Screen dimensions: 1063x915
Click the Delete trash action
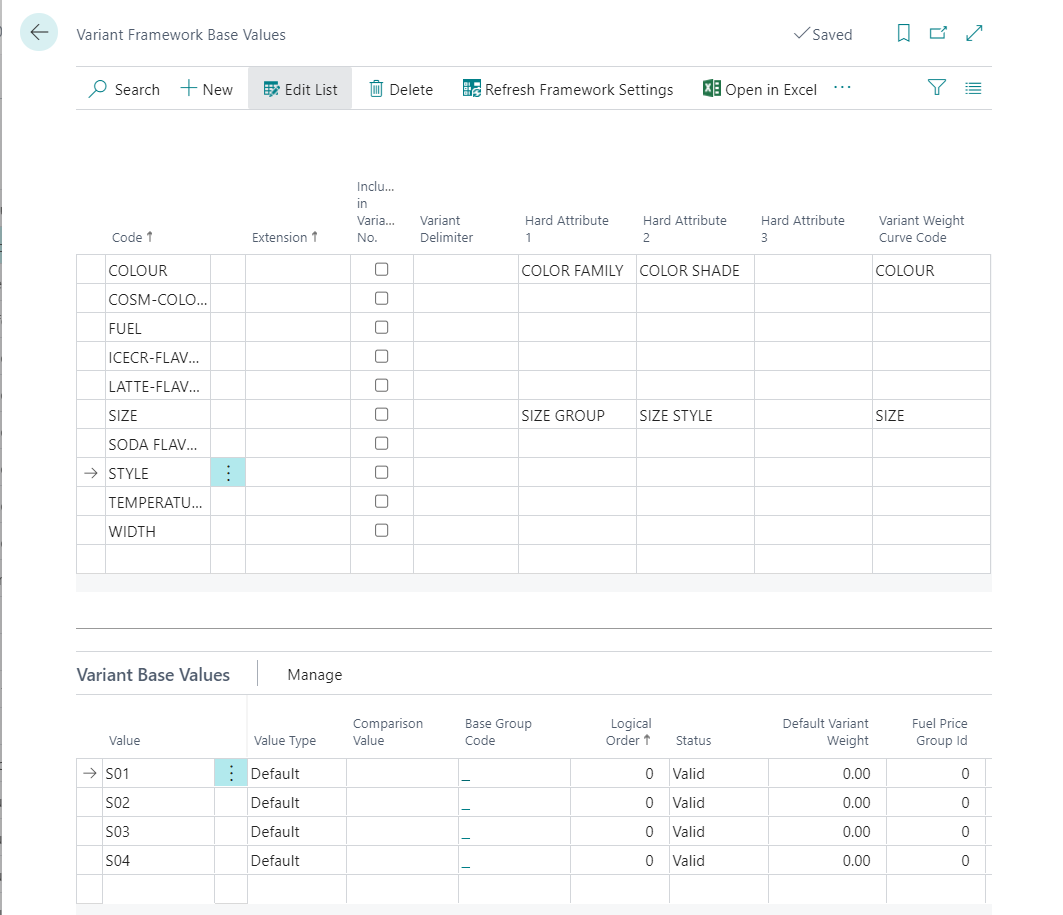400,89
